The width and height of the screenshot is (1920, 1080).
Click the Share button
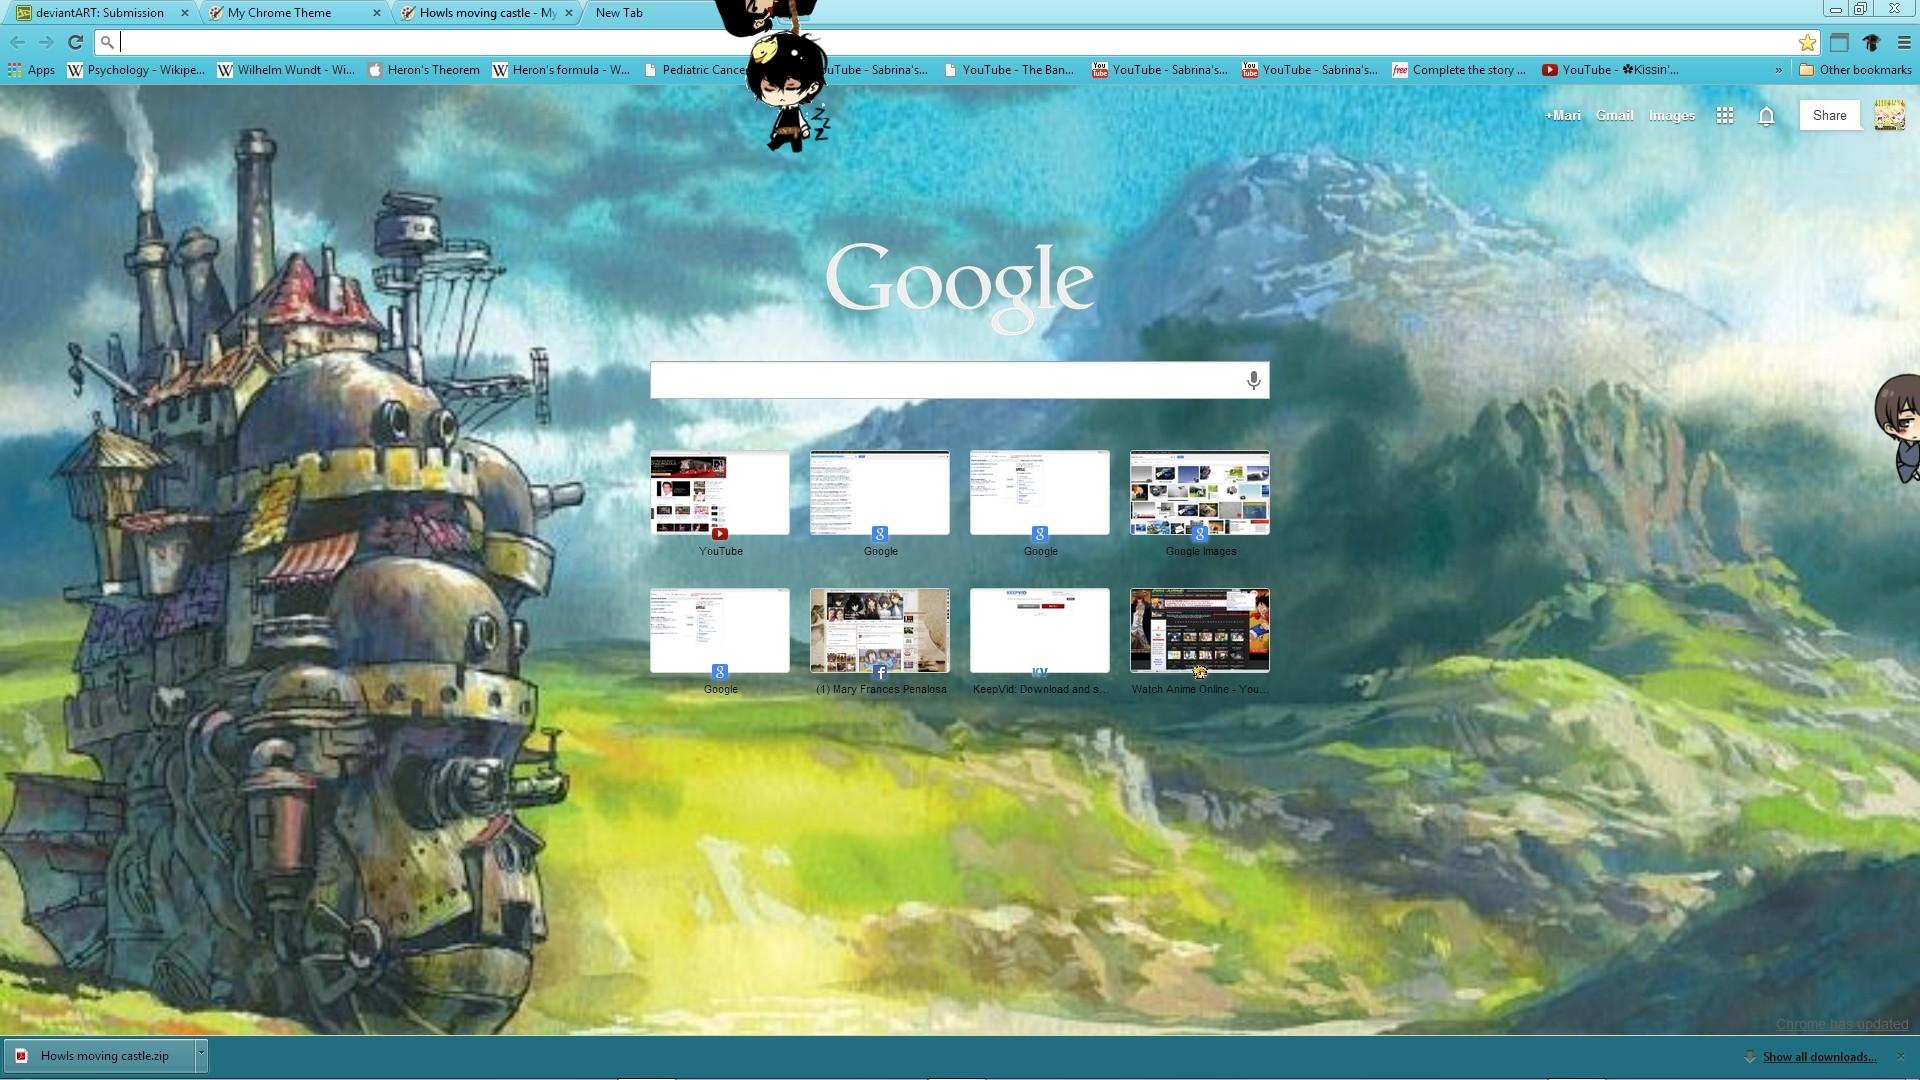[x=1829, y=116]
